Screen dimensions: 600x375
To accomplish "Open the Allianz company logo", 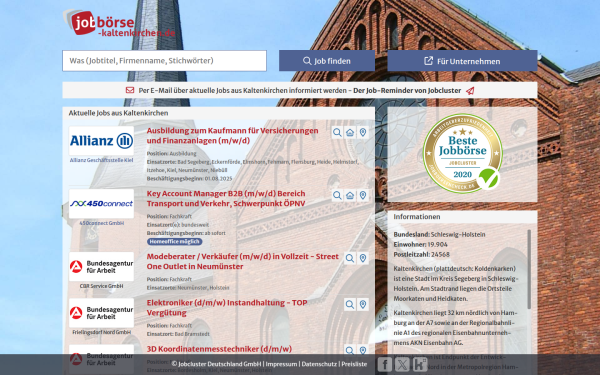I will [101, 140].
